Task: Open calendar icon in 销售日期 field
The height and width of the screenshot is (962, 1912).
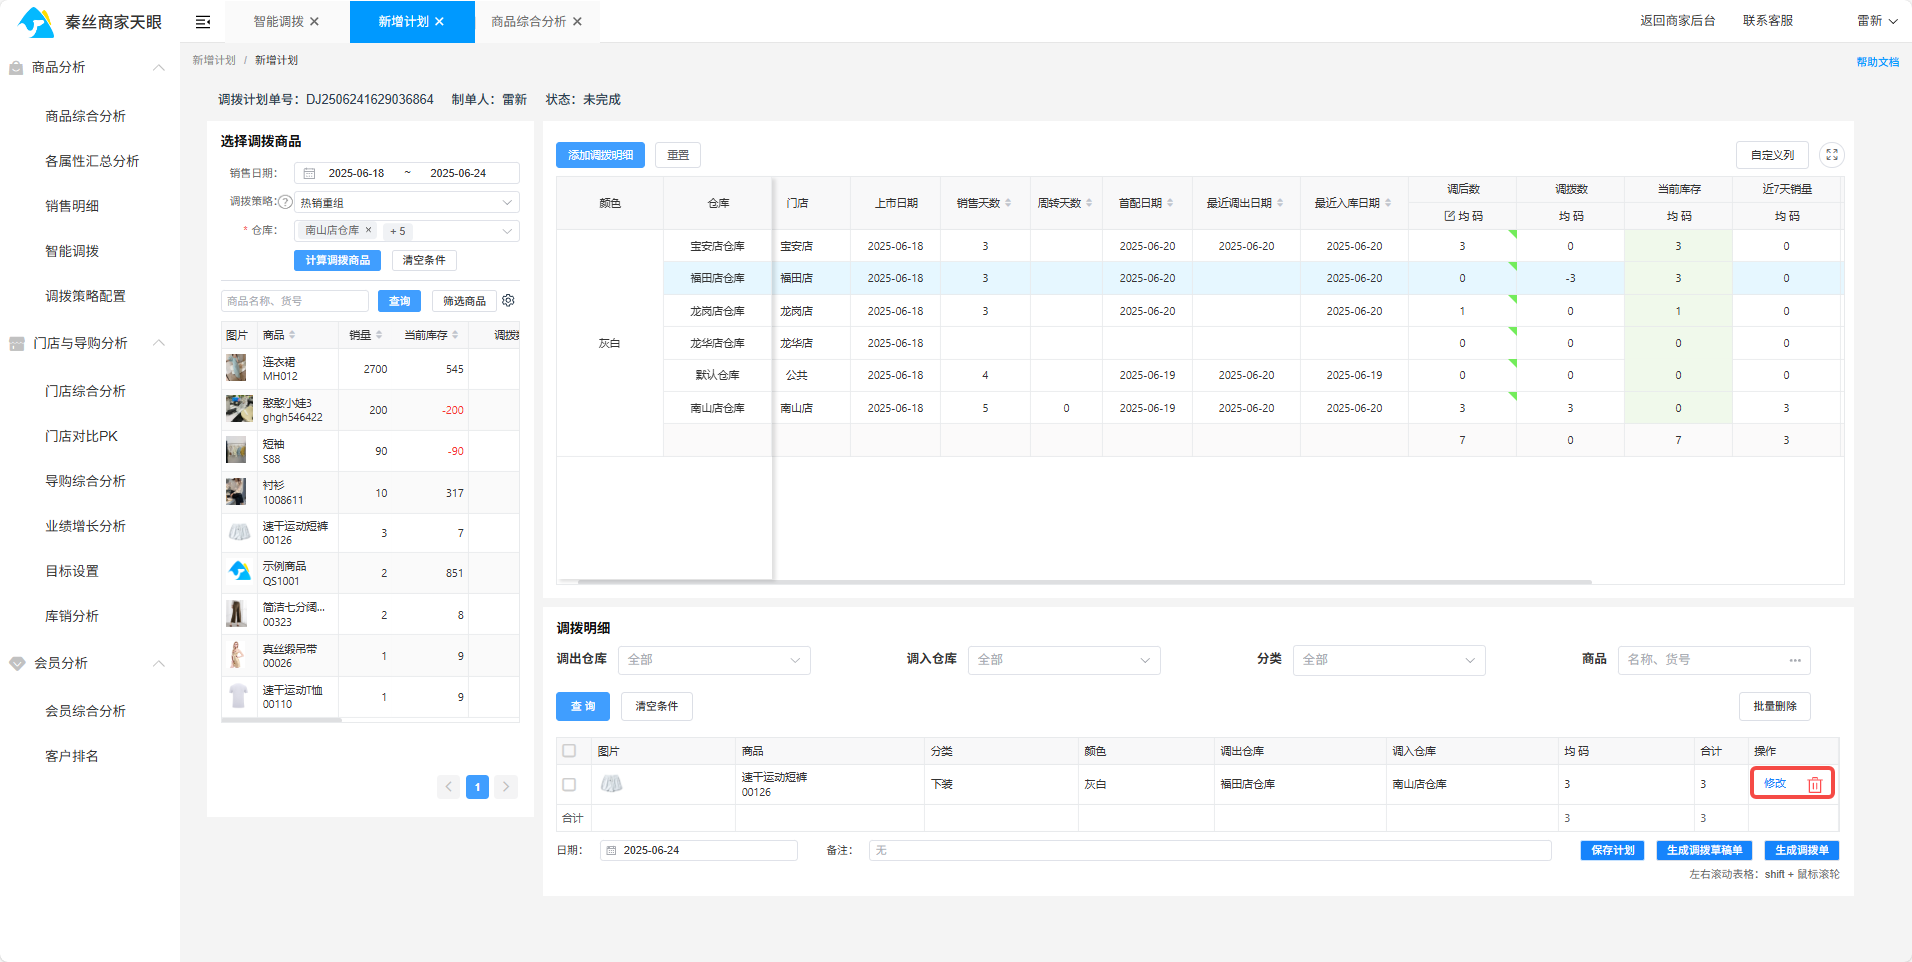Action: pos(310,173)
